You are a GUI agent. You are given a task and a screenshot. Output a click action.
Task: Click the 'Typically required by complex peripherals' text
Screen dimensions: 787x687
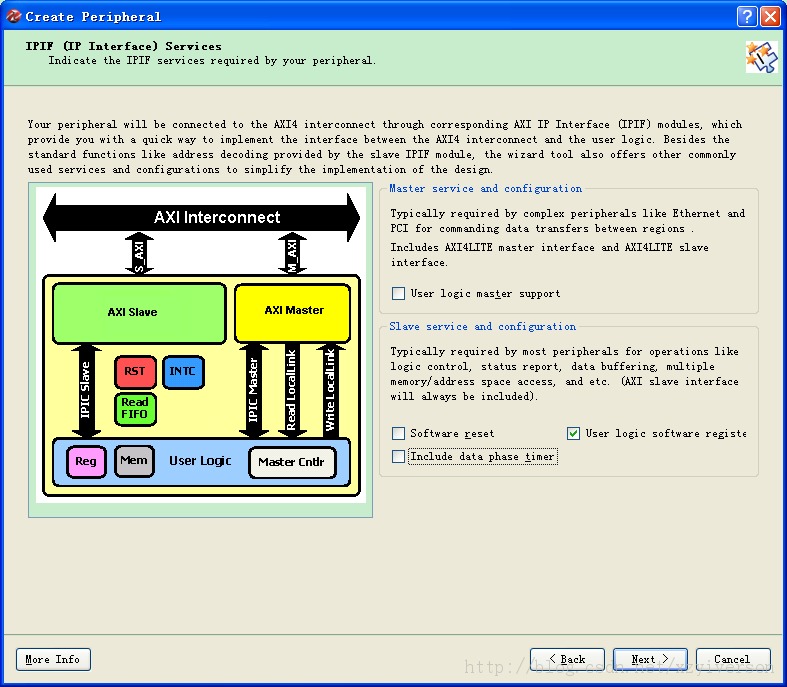click(x=568, y=221)
